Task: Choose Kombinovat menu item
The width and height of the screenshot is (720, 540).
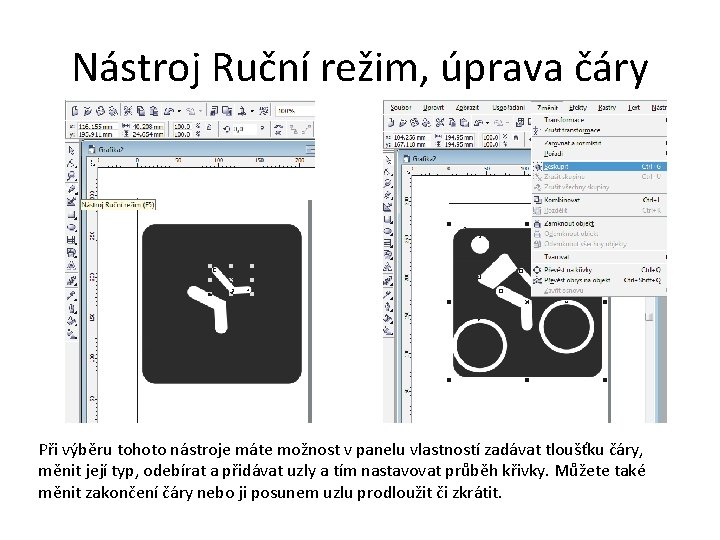Action: click(x=599, y=200)
